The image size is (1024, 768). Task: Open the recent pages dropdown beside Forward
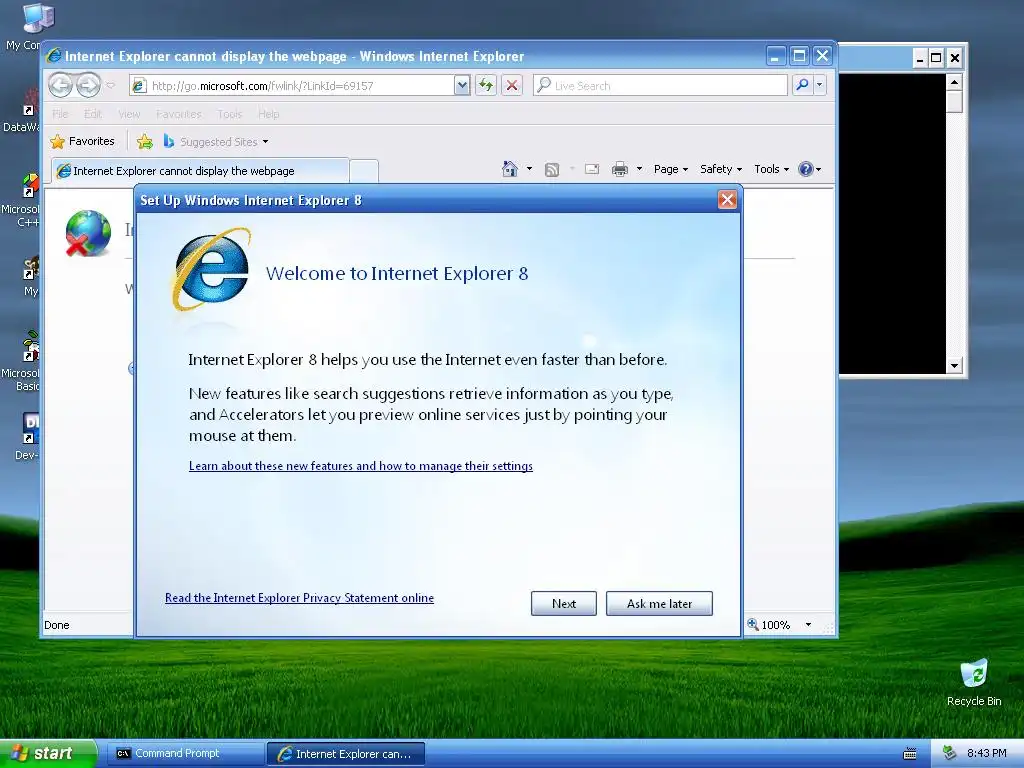coord(110,86)
